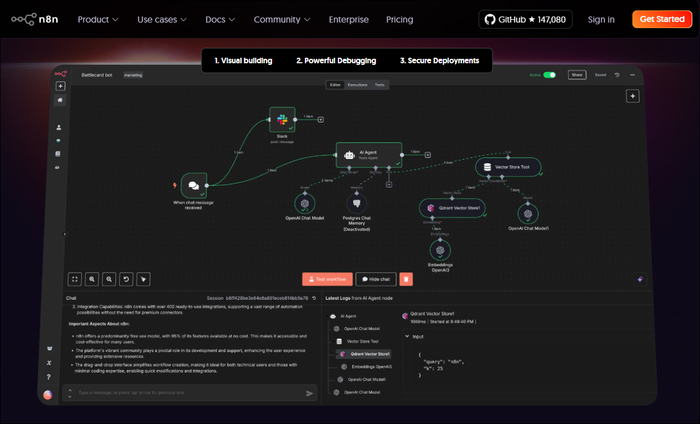Image resolution: width=700 pixels, height=424 pixels.
Task: Click the Qdrant Vector Store1 node
Action: [x=452, y=208]
